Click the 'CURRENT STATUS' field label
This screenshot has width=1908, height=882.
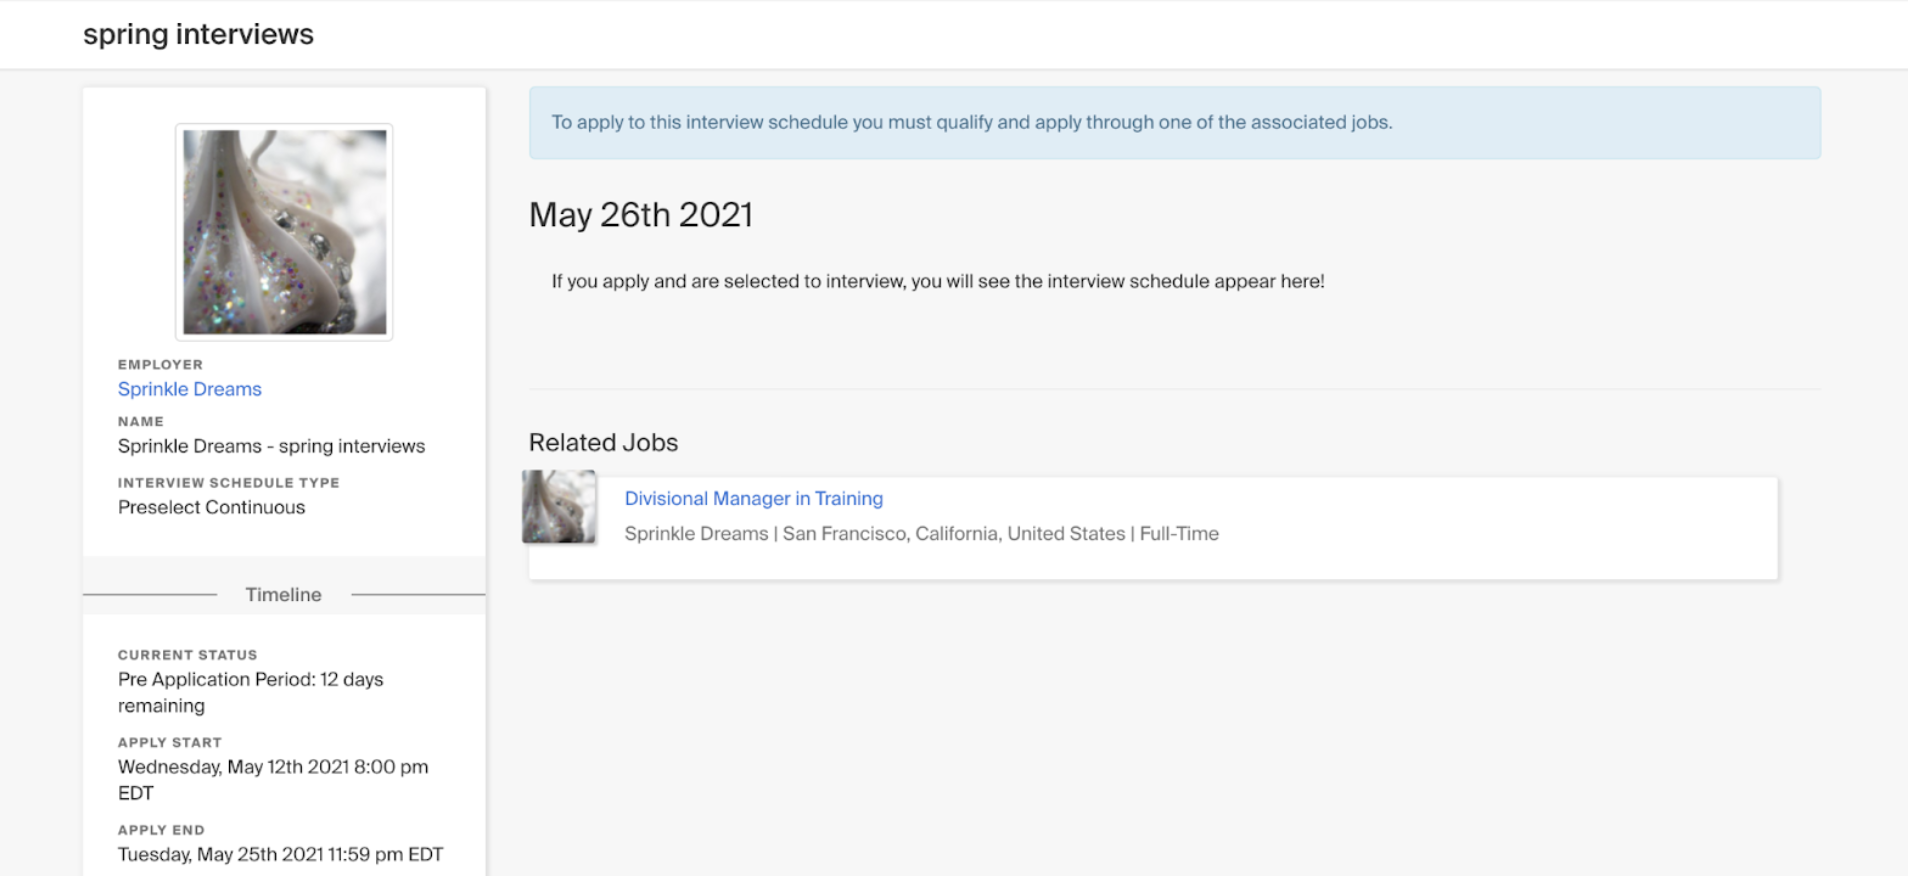pyautogui.click(x=187, y=654)
